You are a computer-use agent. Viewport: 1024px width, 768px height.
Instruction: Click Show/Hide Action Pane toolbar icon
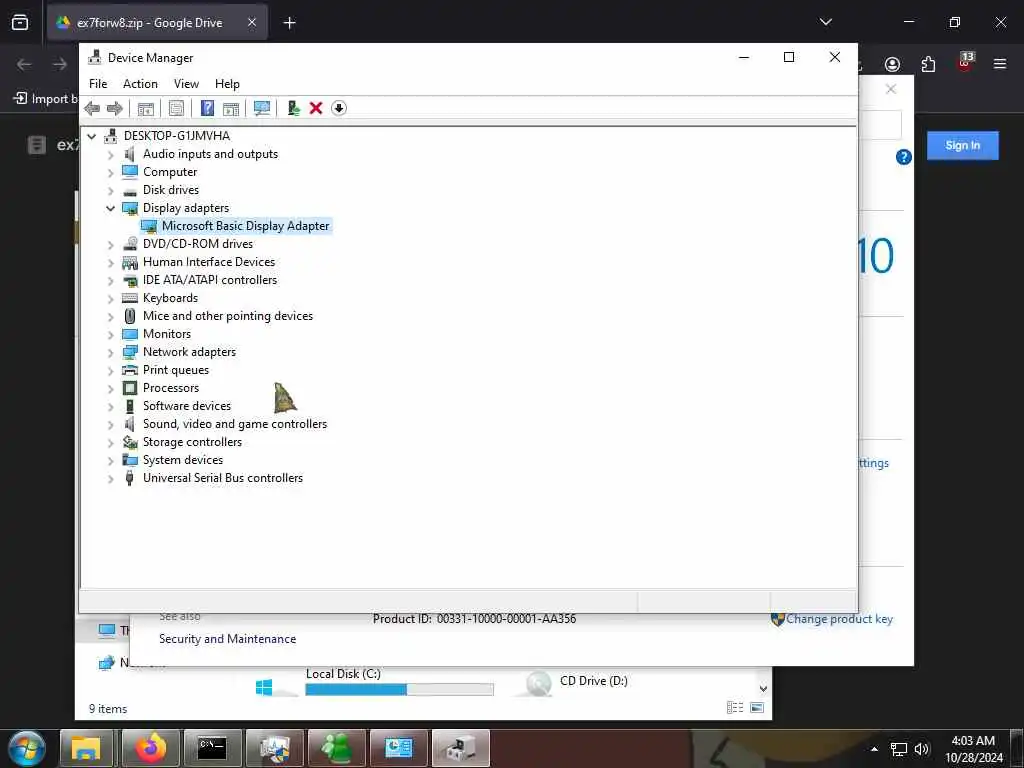coord(231,108)
